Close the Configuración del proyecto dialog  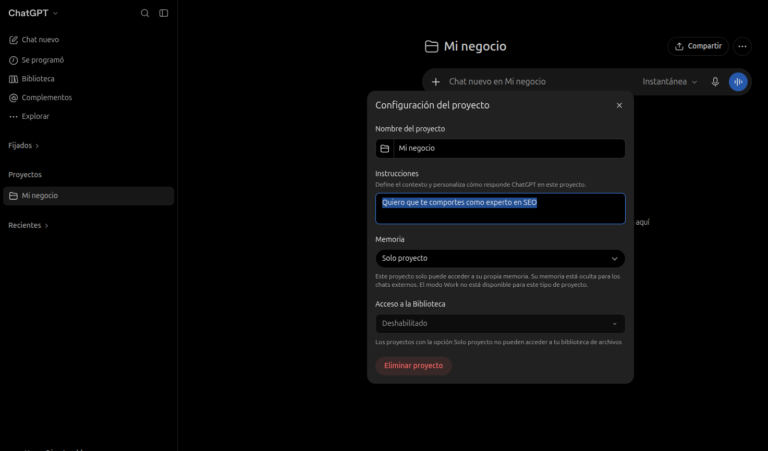click(619, 105)
